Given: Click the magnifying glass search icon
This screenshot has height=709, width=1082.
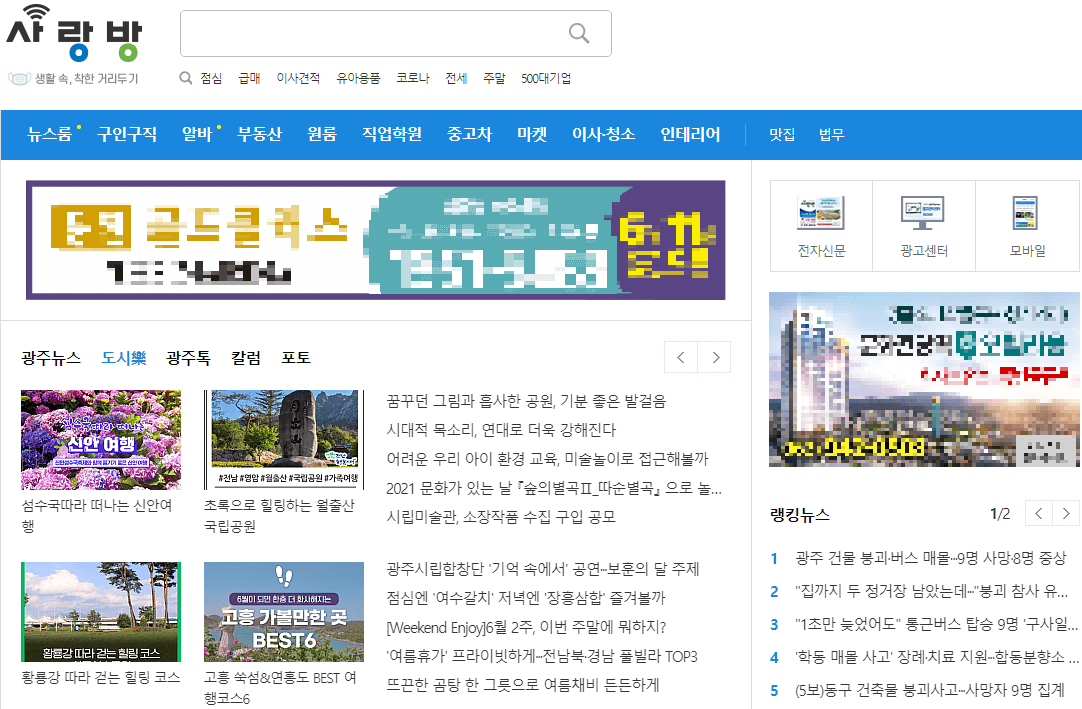Looking at the screenshot, I should 579,33.
